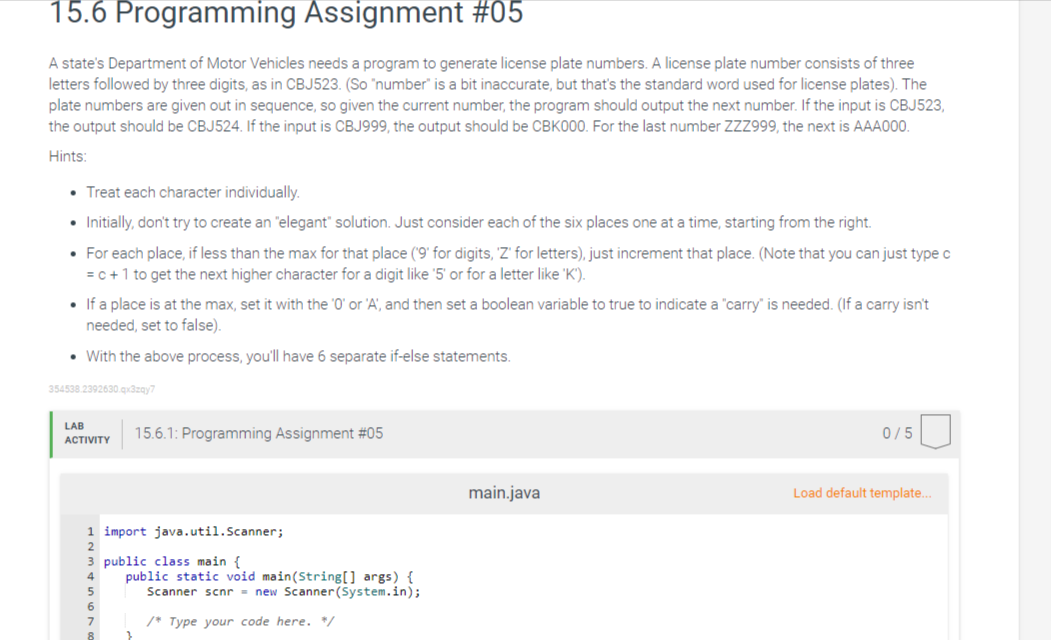The image size is (1051, 640).
Task: Click the Type your code here comment
Action: point(240,622)
